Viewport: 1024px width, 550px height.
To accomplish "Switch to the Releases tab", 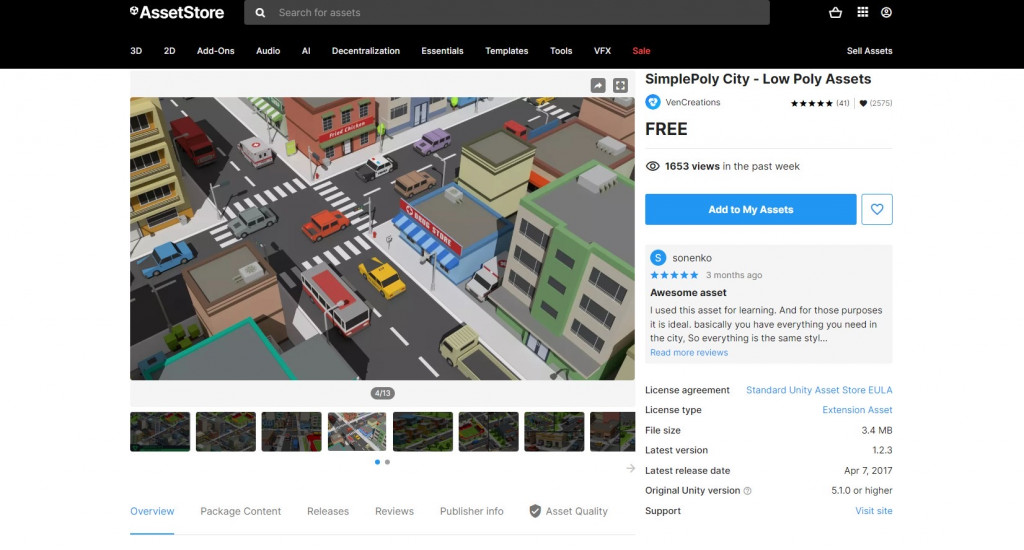I will pyautogui.click(x=328, y=511).
